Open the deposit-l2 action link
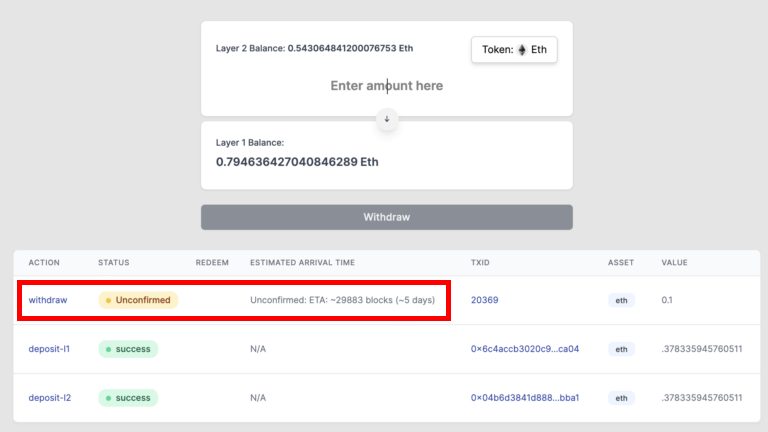This screenshot has height=432, width=768. [x=51, y=398]
